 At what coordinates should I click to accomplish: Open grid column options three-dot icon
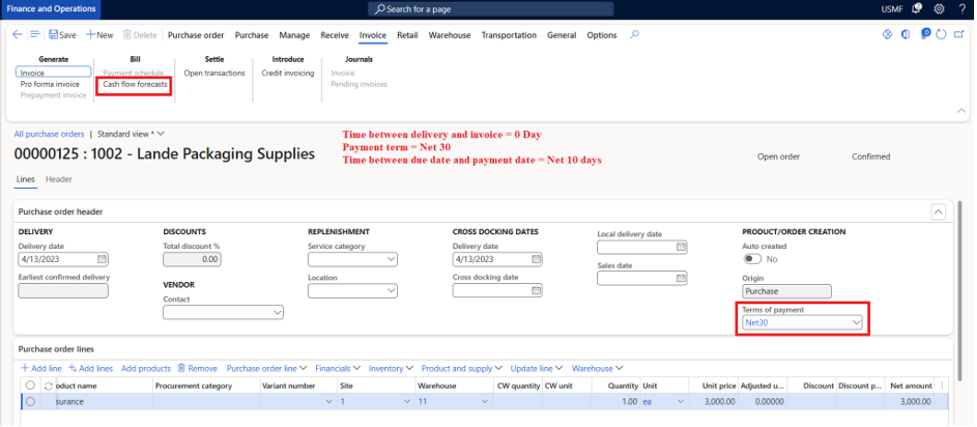coord(942,386)
